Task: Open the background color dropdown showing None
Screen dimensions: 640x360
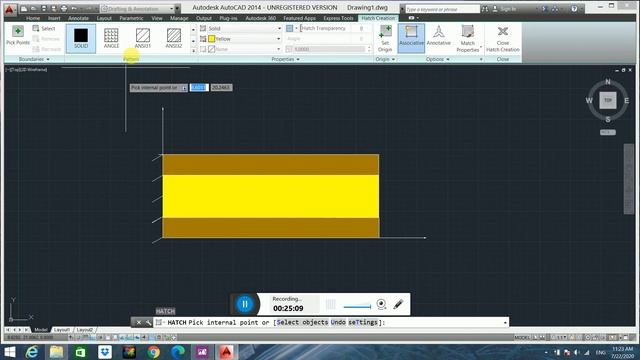Action: tap(244, 49)
